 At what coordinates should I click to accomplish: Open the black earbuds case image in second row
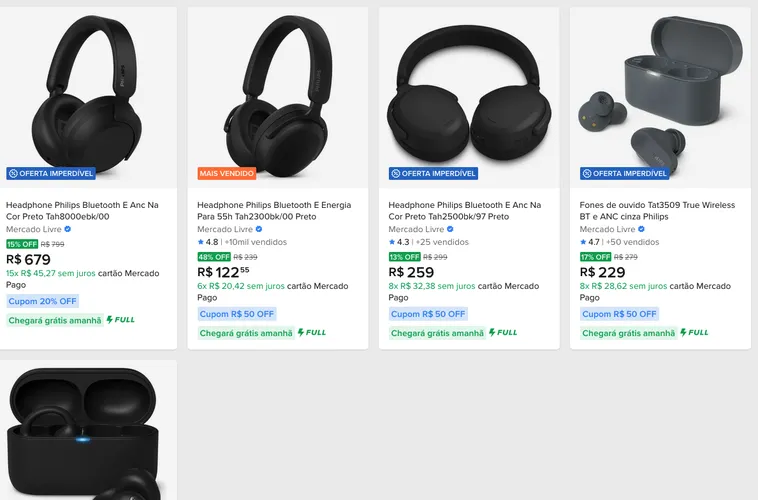[x=88, y=430]
